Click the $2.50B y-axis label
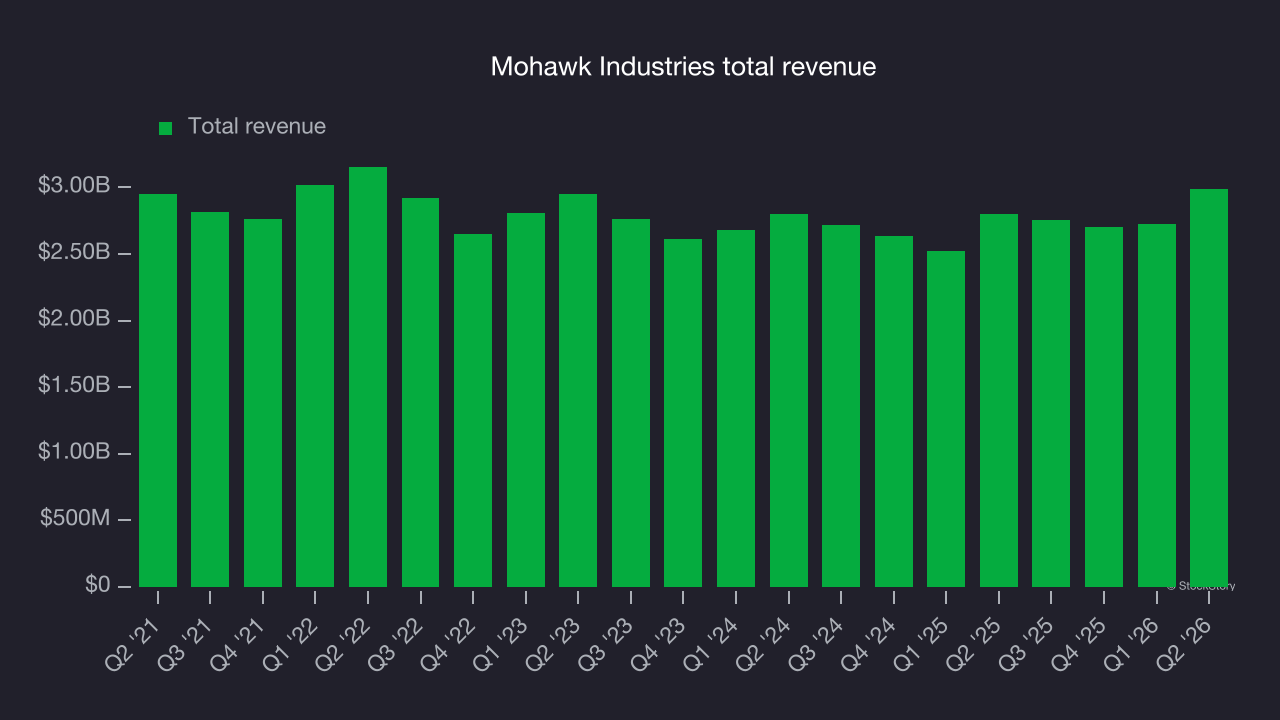Viewport: 1280px width, 720px height. (74, 252)
